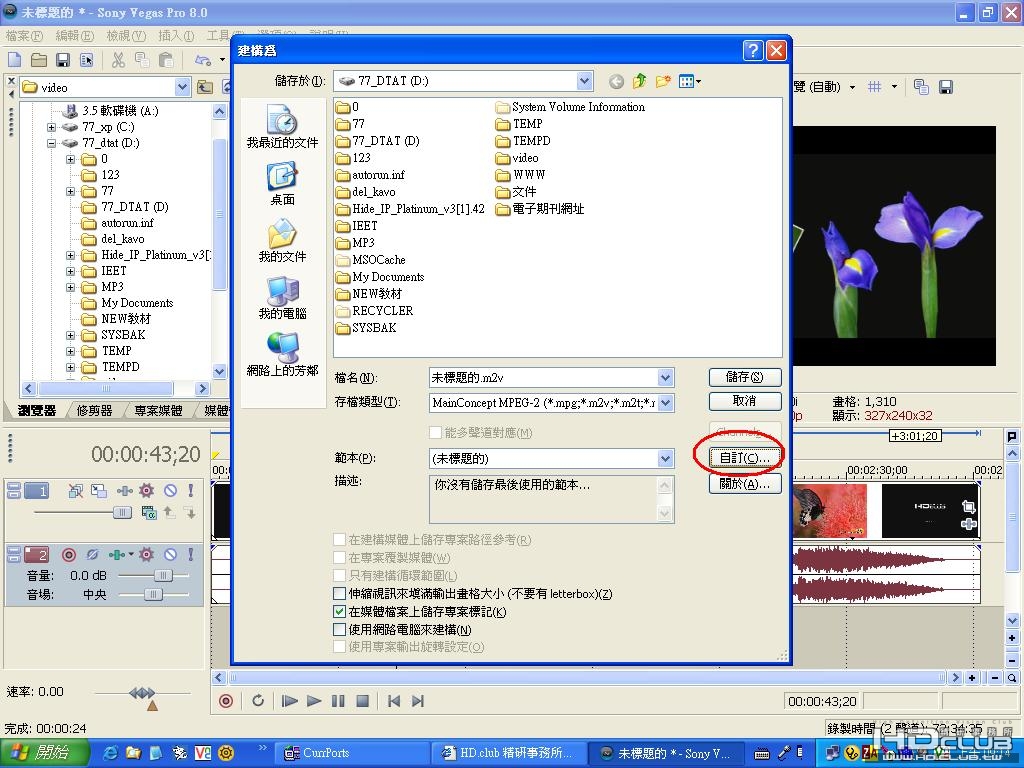Uncheck save project markers in media file

(x=339, y=612)
